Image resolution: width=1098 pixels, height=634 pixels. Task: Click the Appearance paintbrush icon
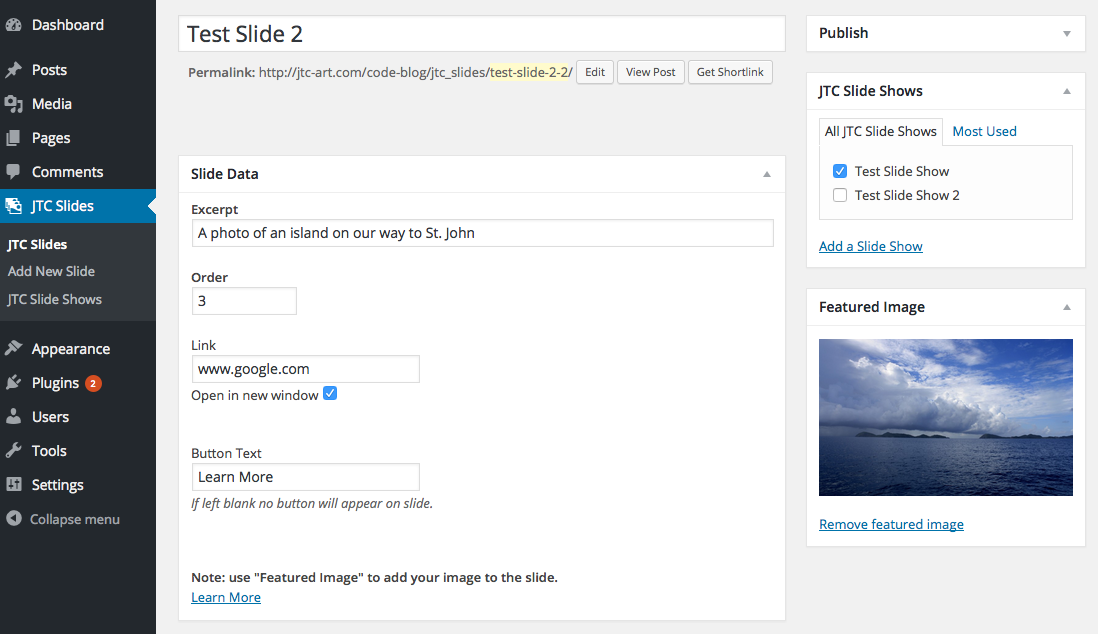pos(14,349)
